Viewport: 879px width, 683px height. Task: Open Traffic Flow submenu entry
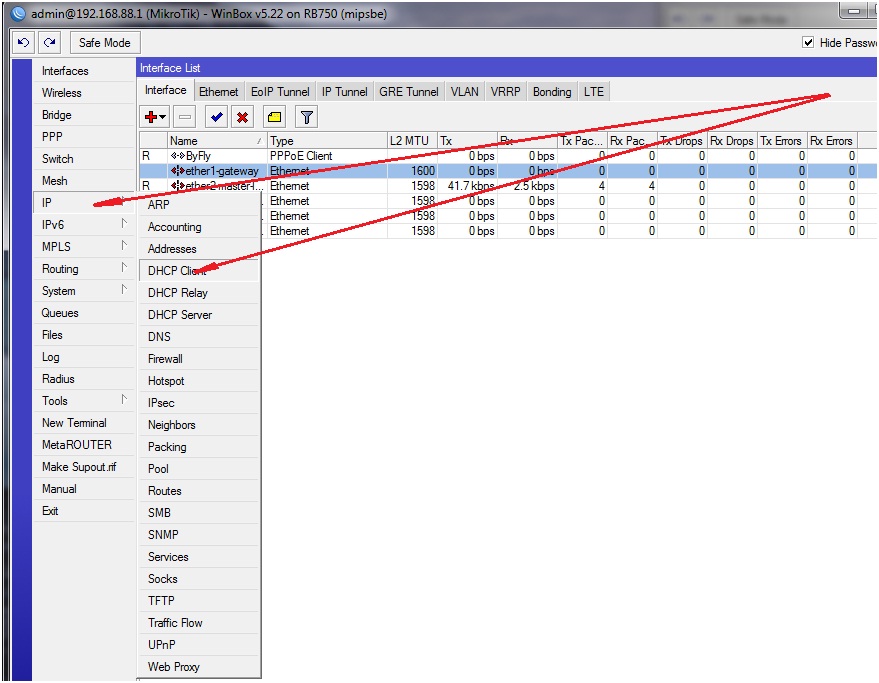pyautogui.click(x=199, y=623)
